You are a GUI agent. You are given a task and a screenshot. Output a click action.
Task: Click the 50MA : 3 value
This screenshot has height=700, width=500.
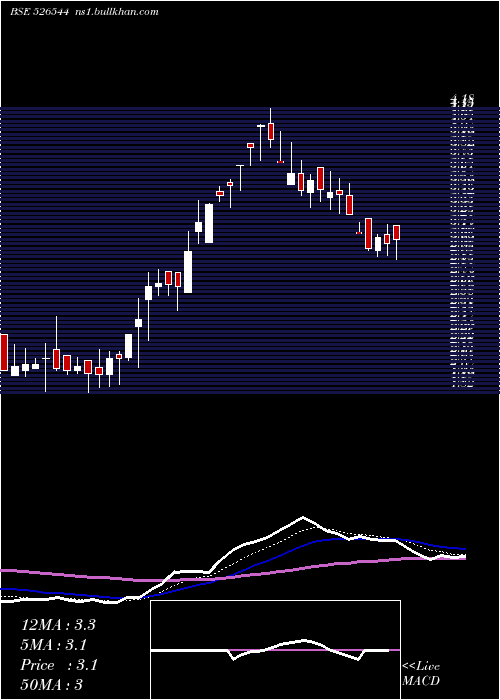pos(51,684)
